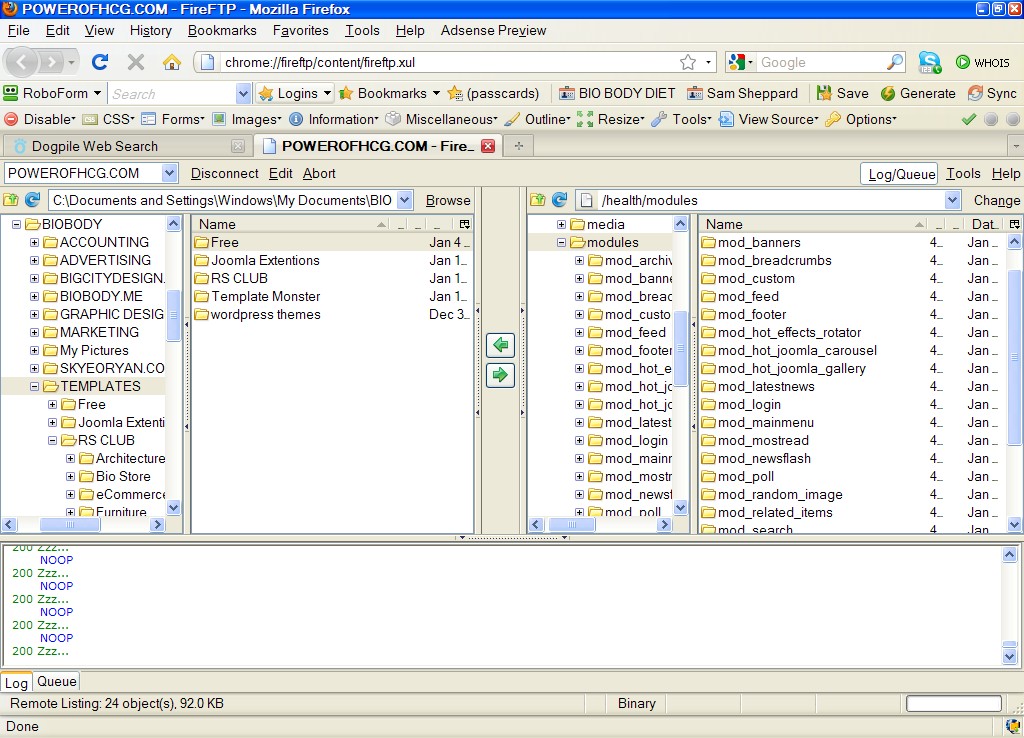Expand the ACCOUNTING folder

pos(34,242)
